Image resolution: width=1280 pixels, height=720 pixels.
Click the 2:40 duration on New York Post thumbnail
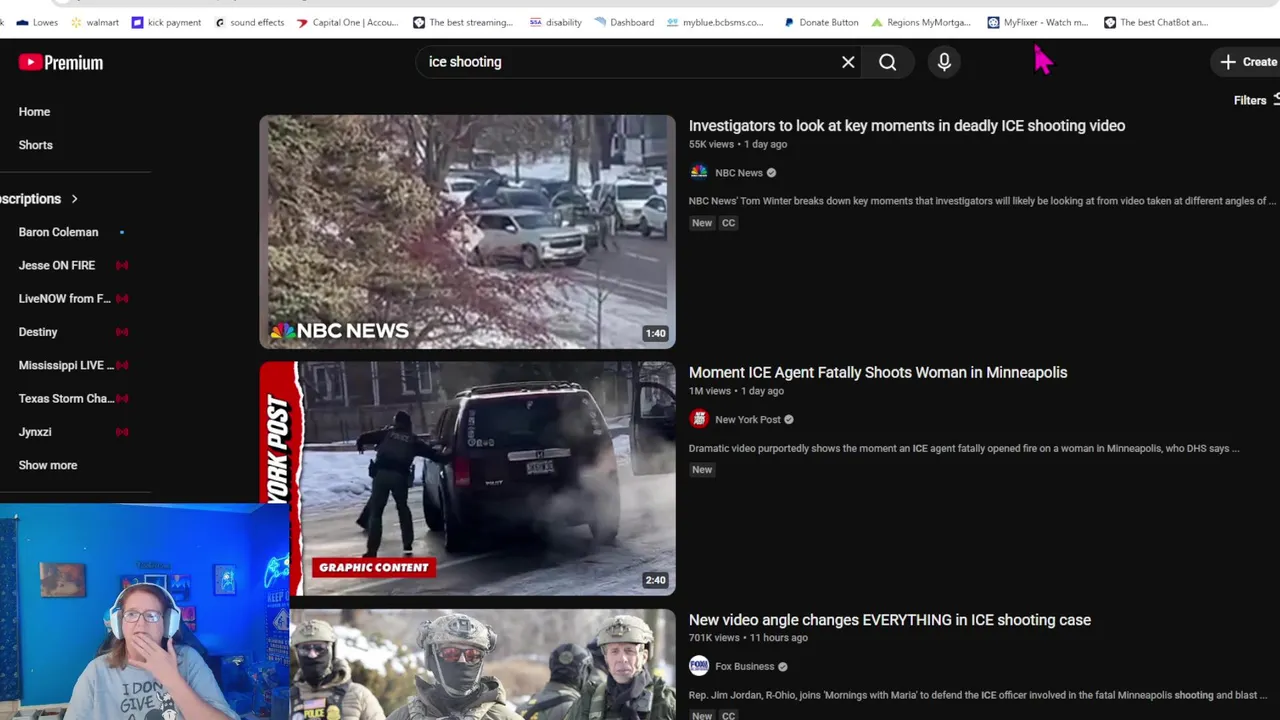[655, 580]
